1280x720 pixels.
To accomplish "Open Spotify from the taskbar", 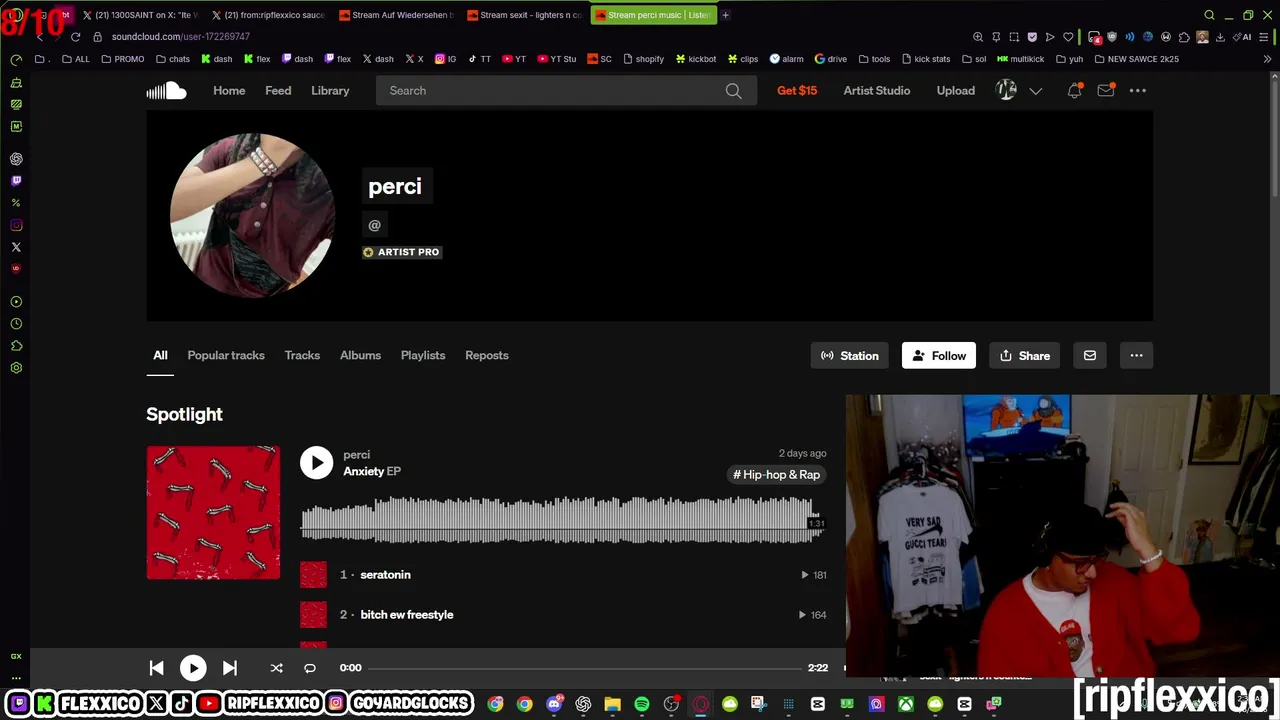I will (x=642, y=704).
